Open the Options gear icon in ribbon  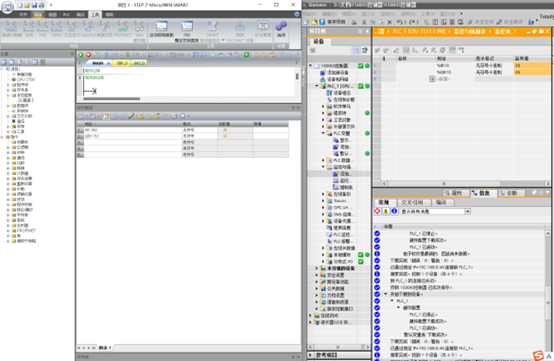point(281,28)
